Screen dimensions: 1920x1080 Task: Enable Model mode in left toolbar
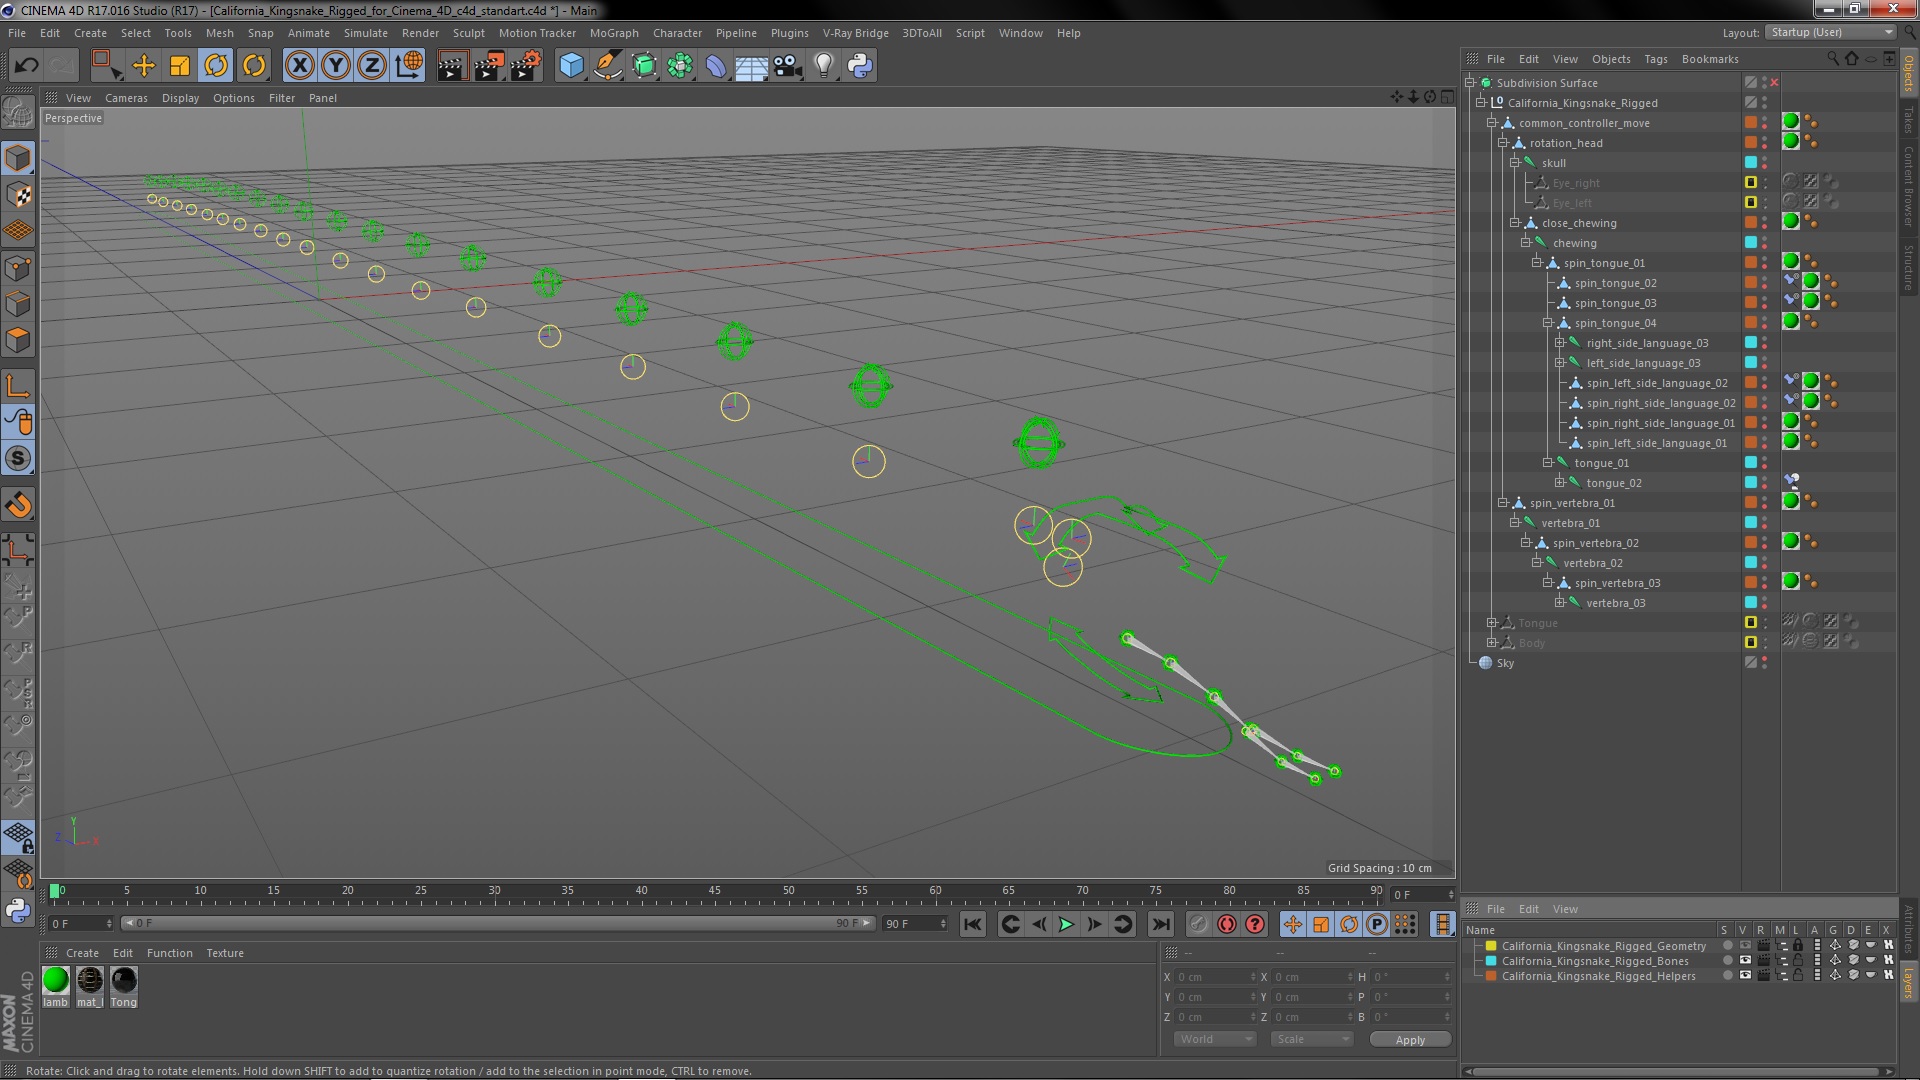pos(18,158)
